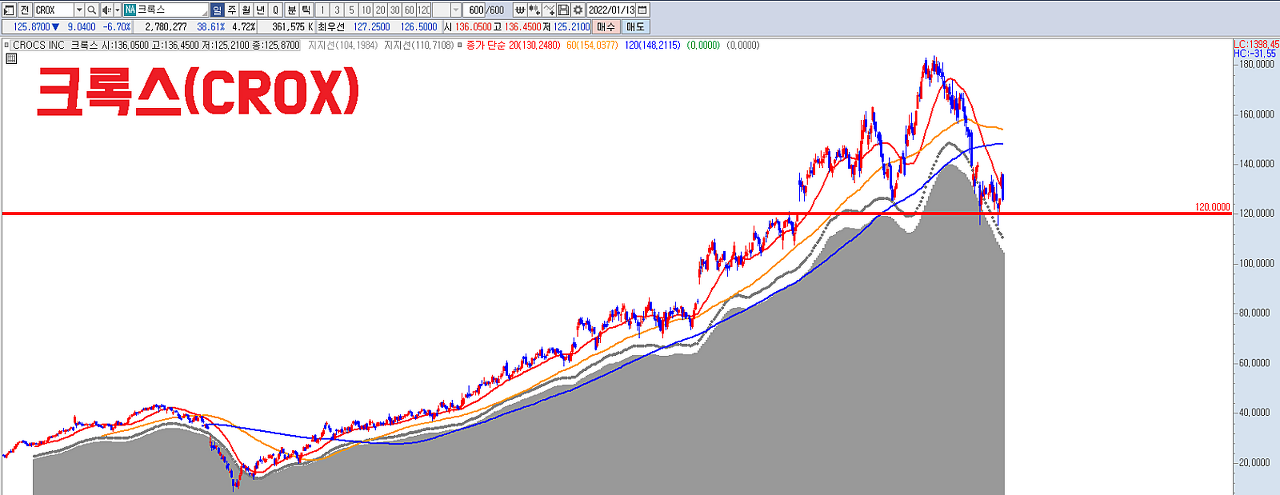Click the 600/600 bar count field
This screenshot has height=495, width=1280.
coord(484,9)
